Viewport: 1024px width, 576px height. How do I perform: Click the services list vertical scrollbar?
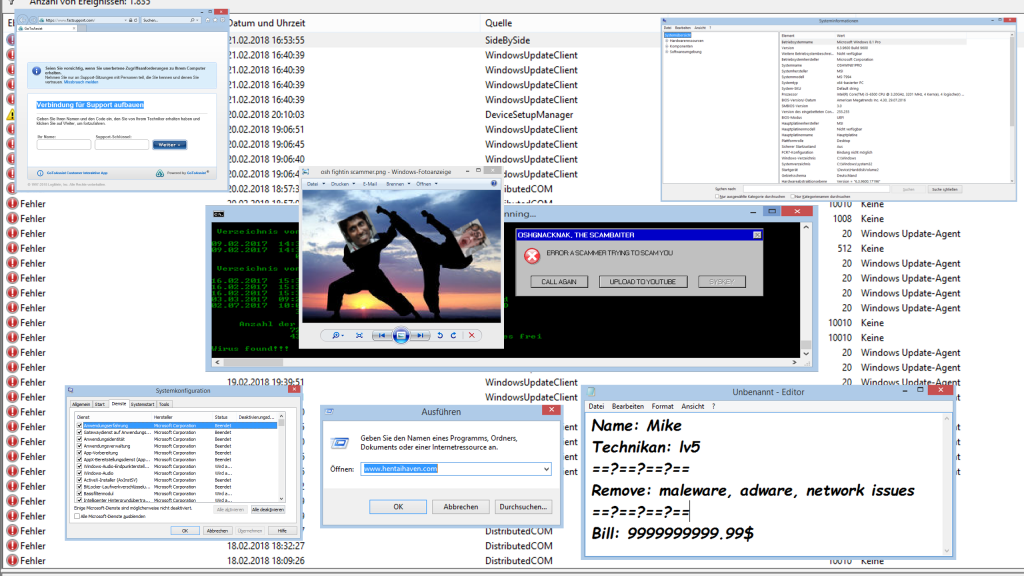[281, 457]
